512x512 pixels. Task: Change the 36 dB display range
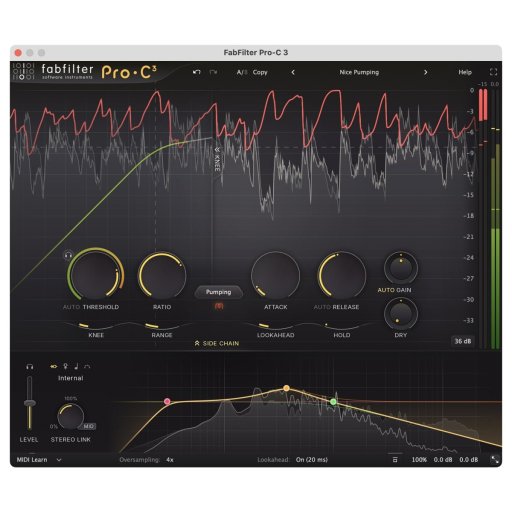tap(463, 341)
